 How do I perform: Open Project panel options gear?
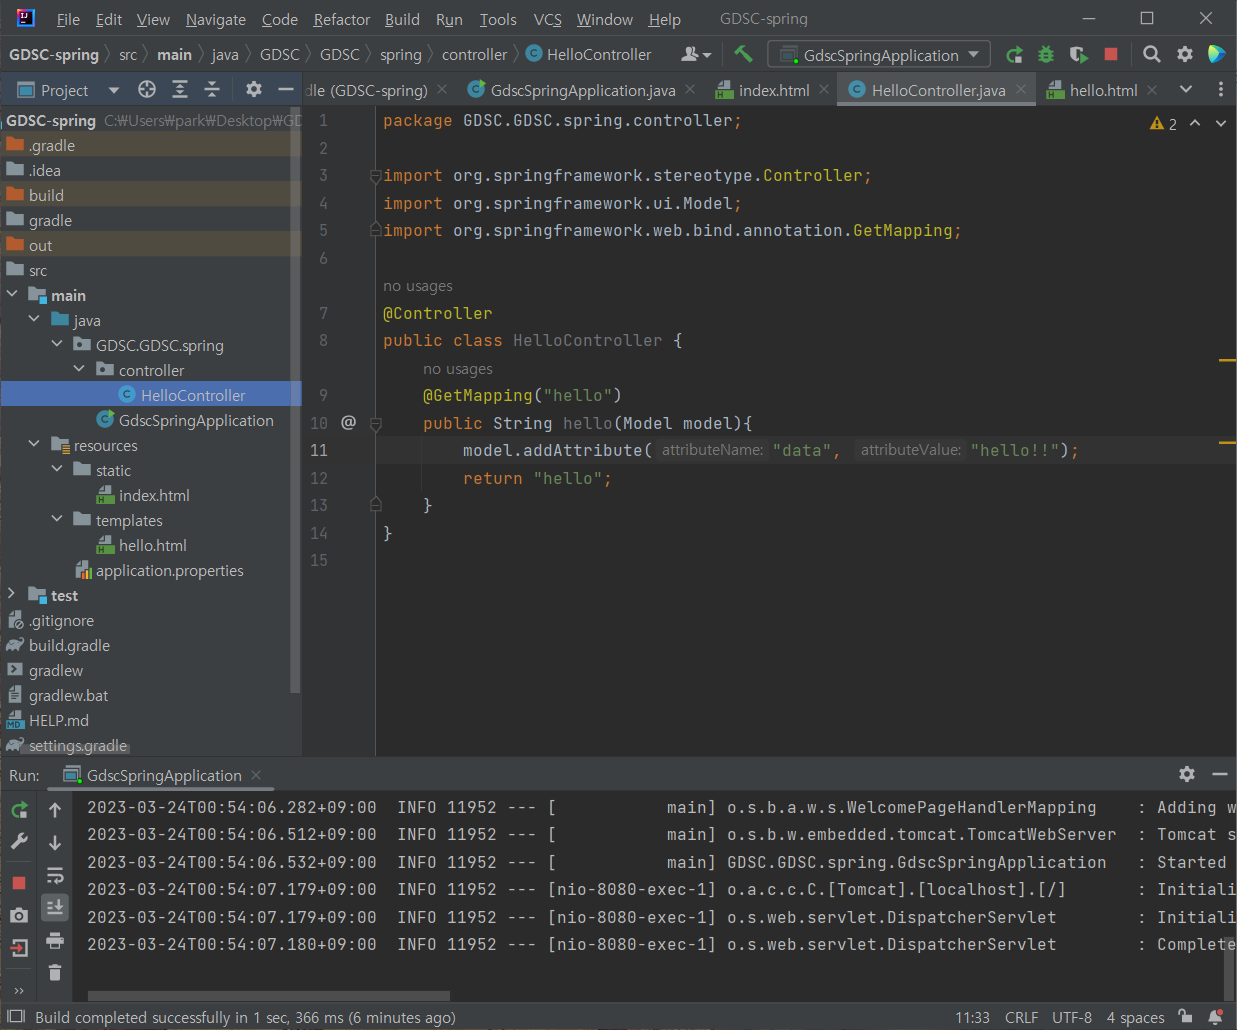(254, 89)
